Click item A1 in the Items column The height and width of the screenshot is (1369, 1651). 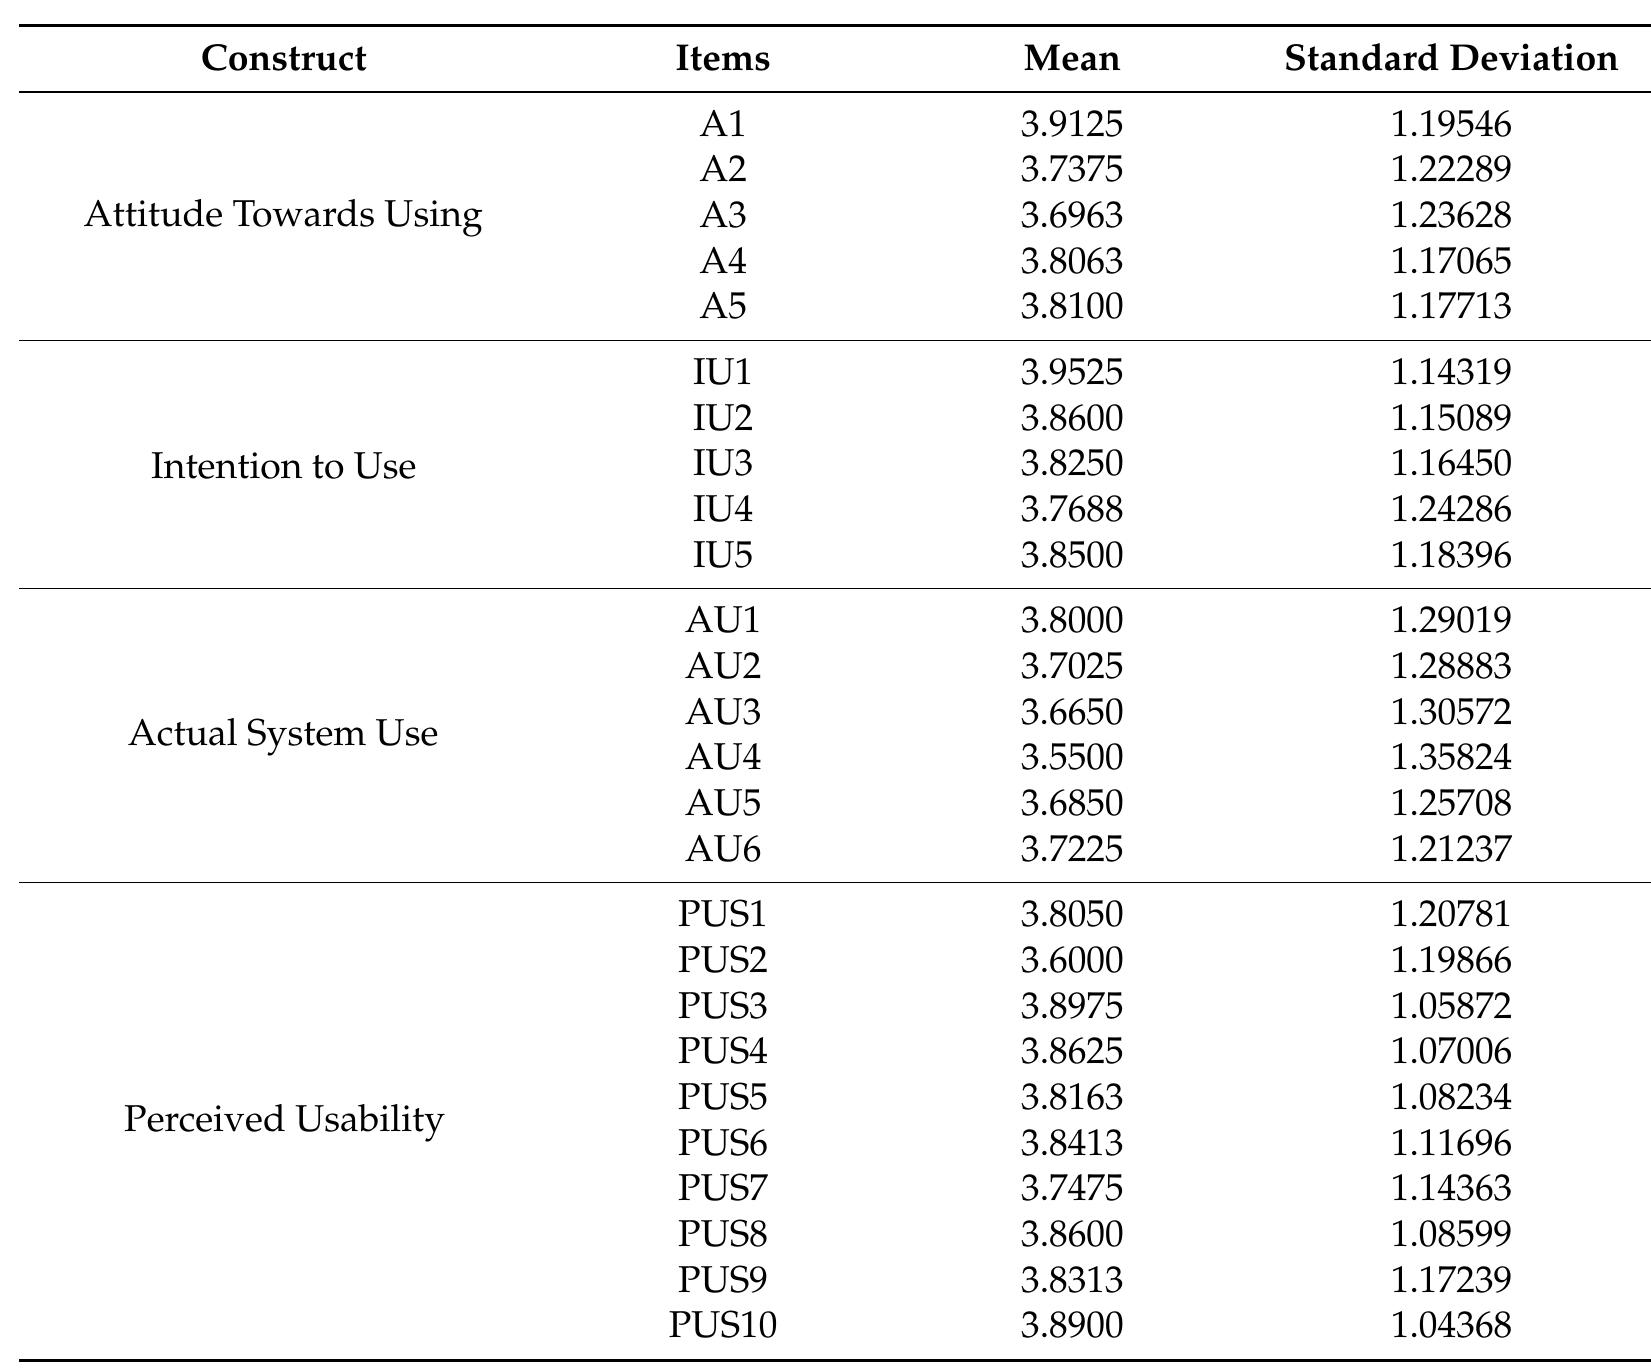coord(722,124)
